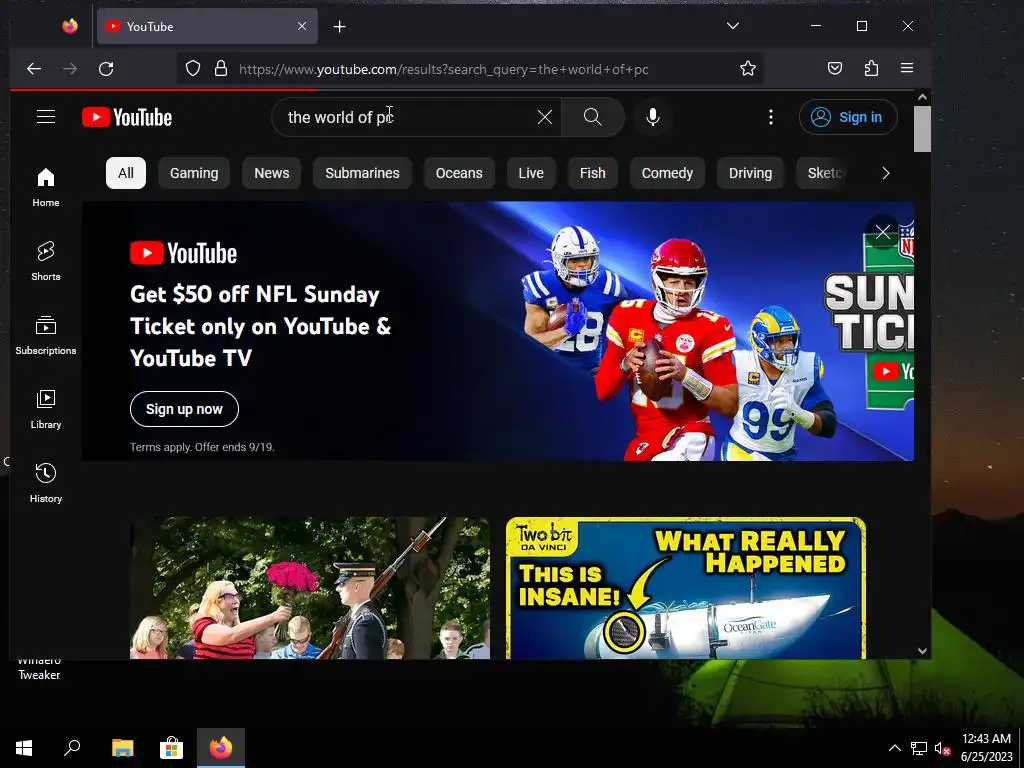Image resolution: width=1024 pixels, height=768 pixels.
Task: Open Firefox application menu
Action: [x=907, y=69]
